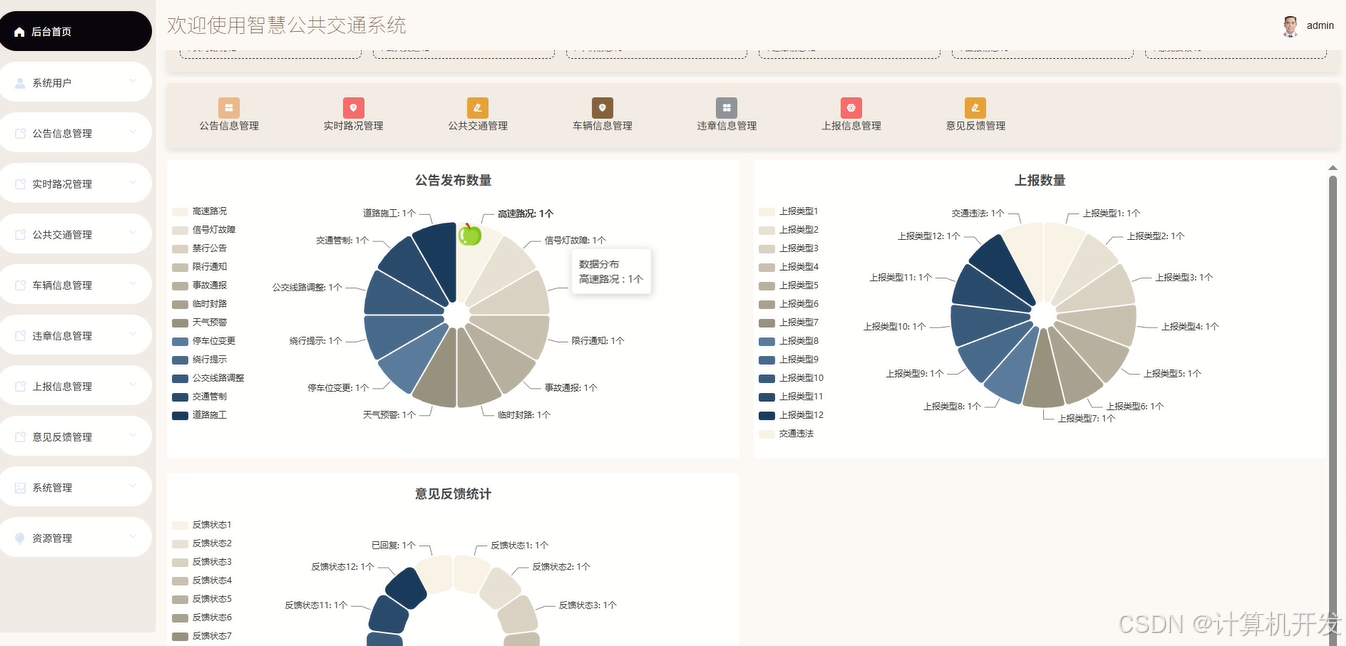Click the sidebar icon beside 公告信息管理
The image size is (1346, 646).
click(20, 134)
